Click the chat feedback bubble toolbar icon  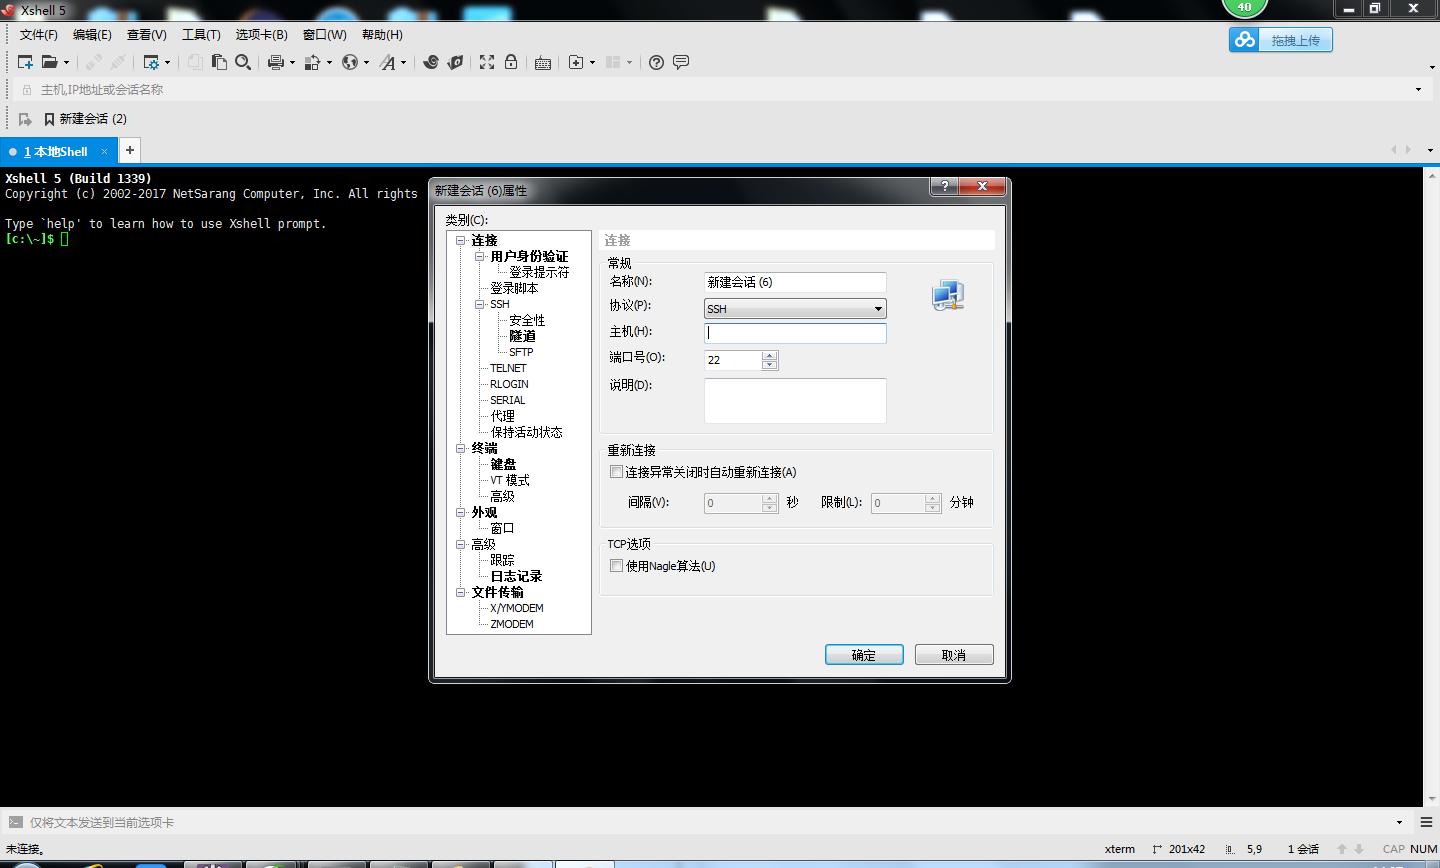[x=681, y=62]
